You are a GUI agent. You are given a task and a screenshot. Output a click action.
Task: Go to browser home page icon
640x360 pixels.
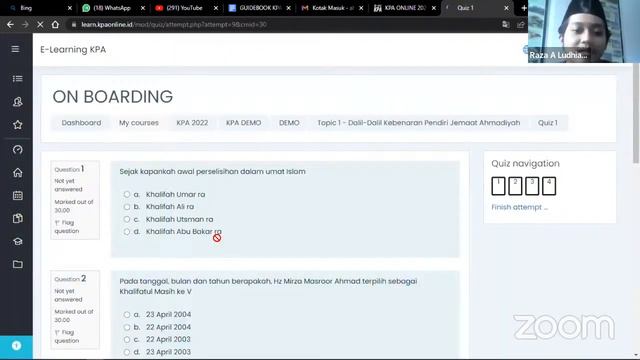[x=55, y=24]
